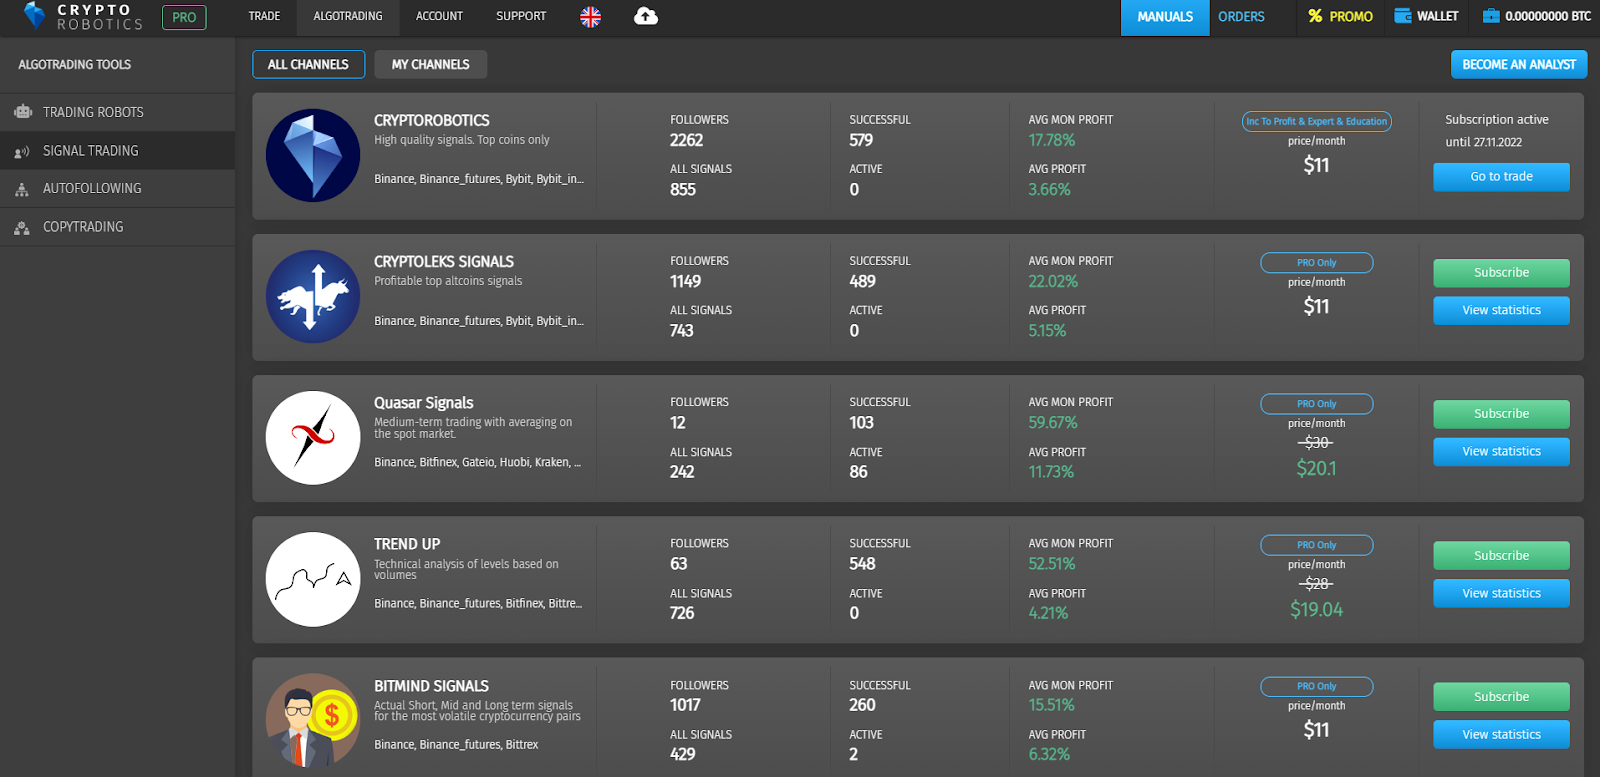Image resolution: width=1600 pixels, height=777 pixels.
Task: Click the Copytrading sidebar icon
Action: [22, 228]
